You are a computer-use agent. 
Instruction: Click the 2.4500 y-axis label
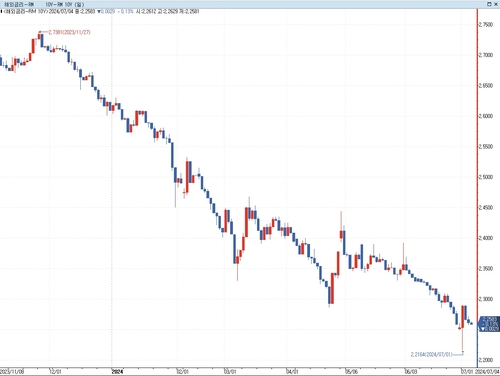486,208
